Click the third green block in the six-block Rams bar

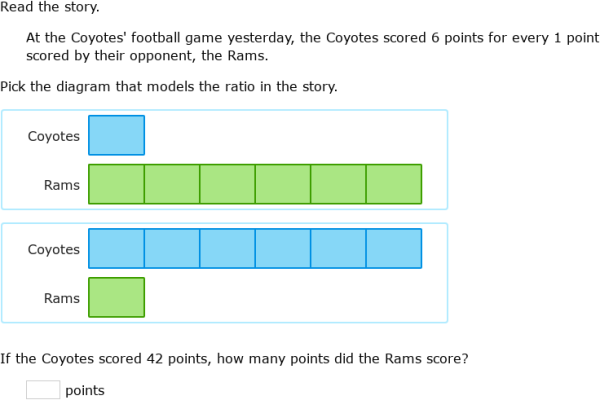coord(227,184)
